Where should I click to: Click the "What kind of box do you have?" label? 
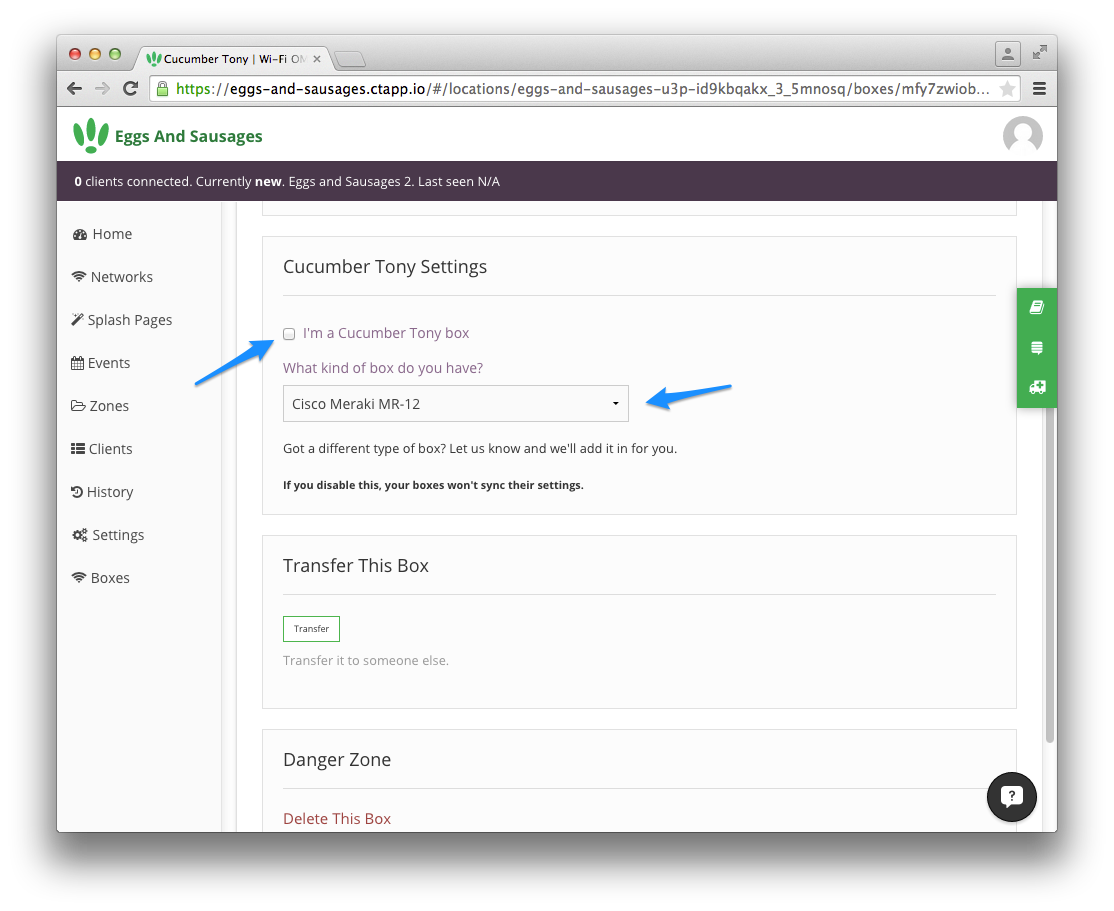383,368
